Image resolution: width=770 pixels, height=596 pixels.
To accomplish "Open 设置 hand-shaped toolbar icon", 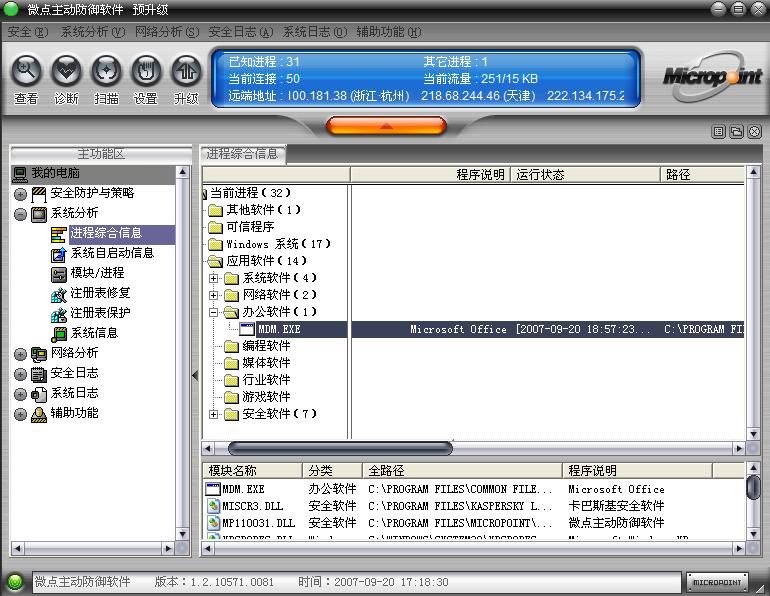I will pyautogui.click(x=146, y=71).
